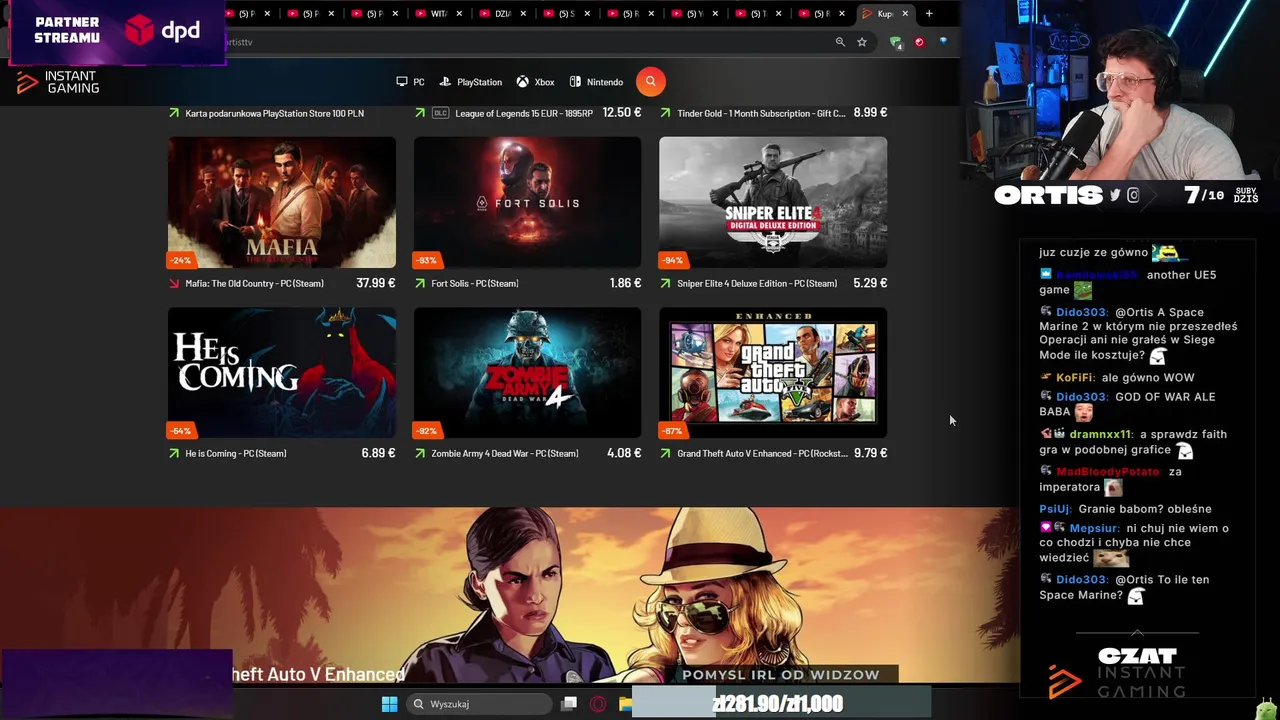This screenshot has height=720, width=1280.
Task: Click the Nintendo Switch icon in navigation
Action: pos(575,82)
